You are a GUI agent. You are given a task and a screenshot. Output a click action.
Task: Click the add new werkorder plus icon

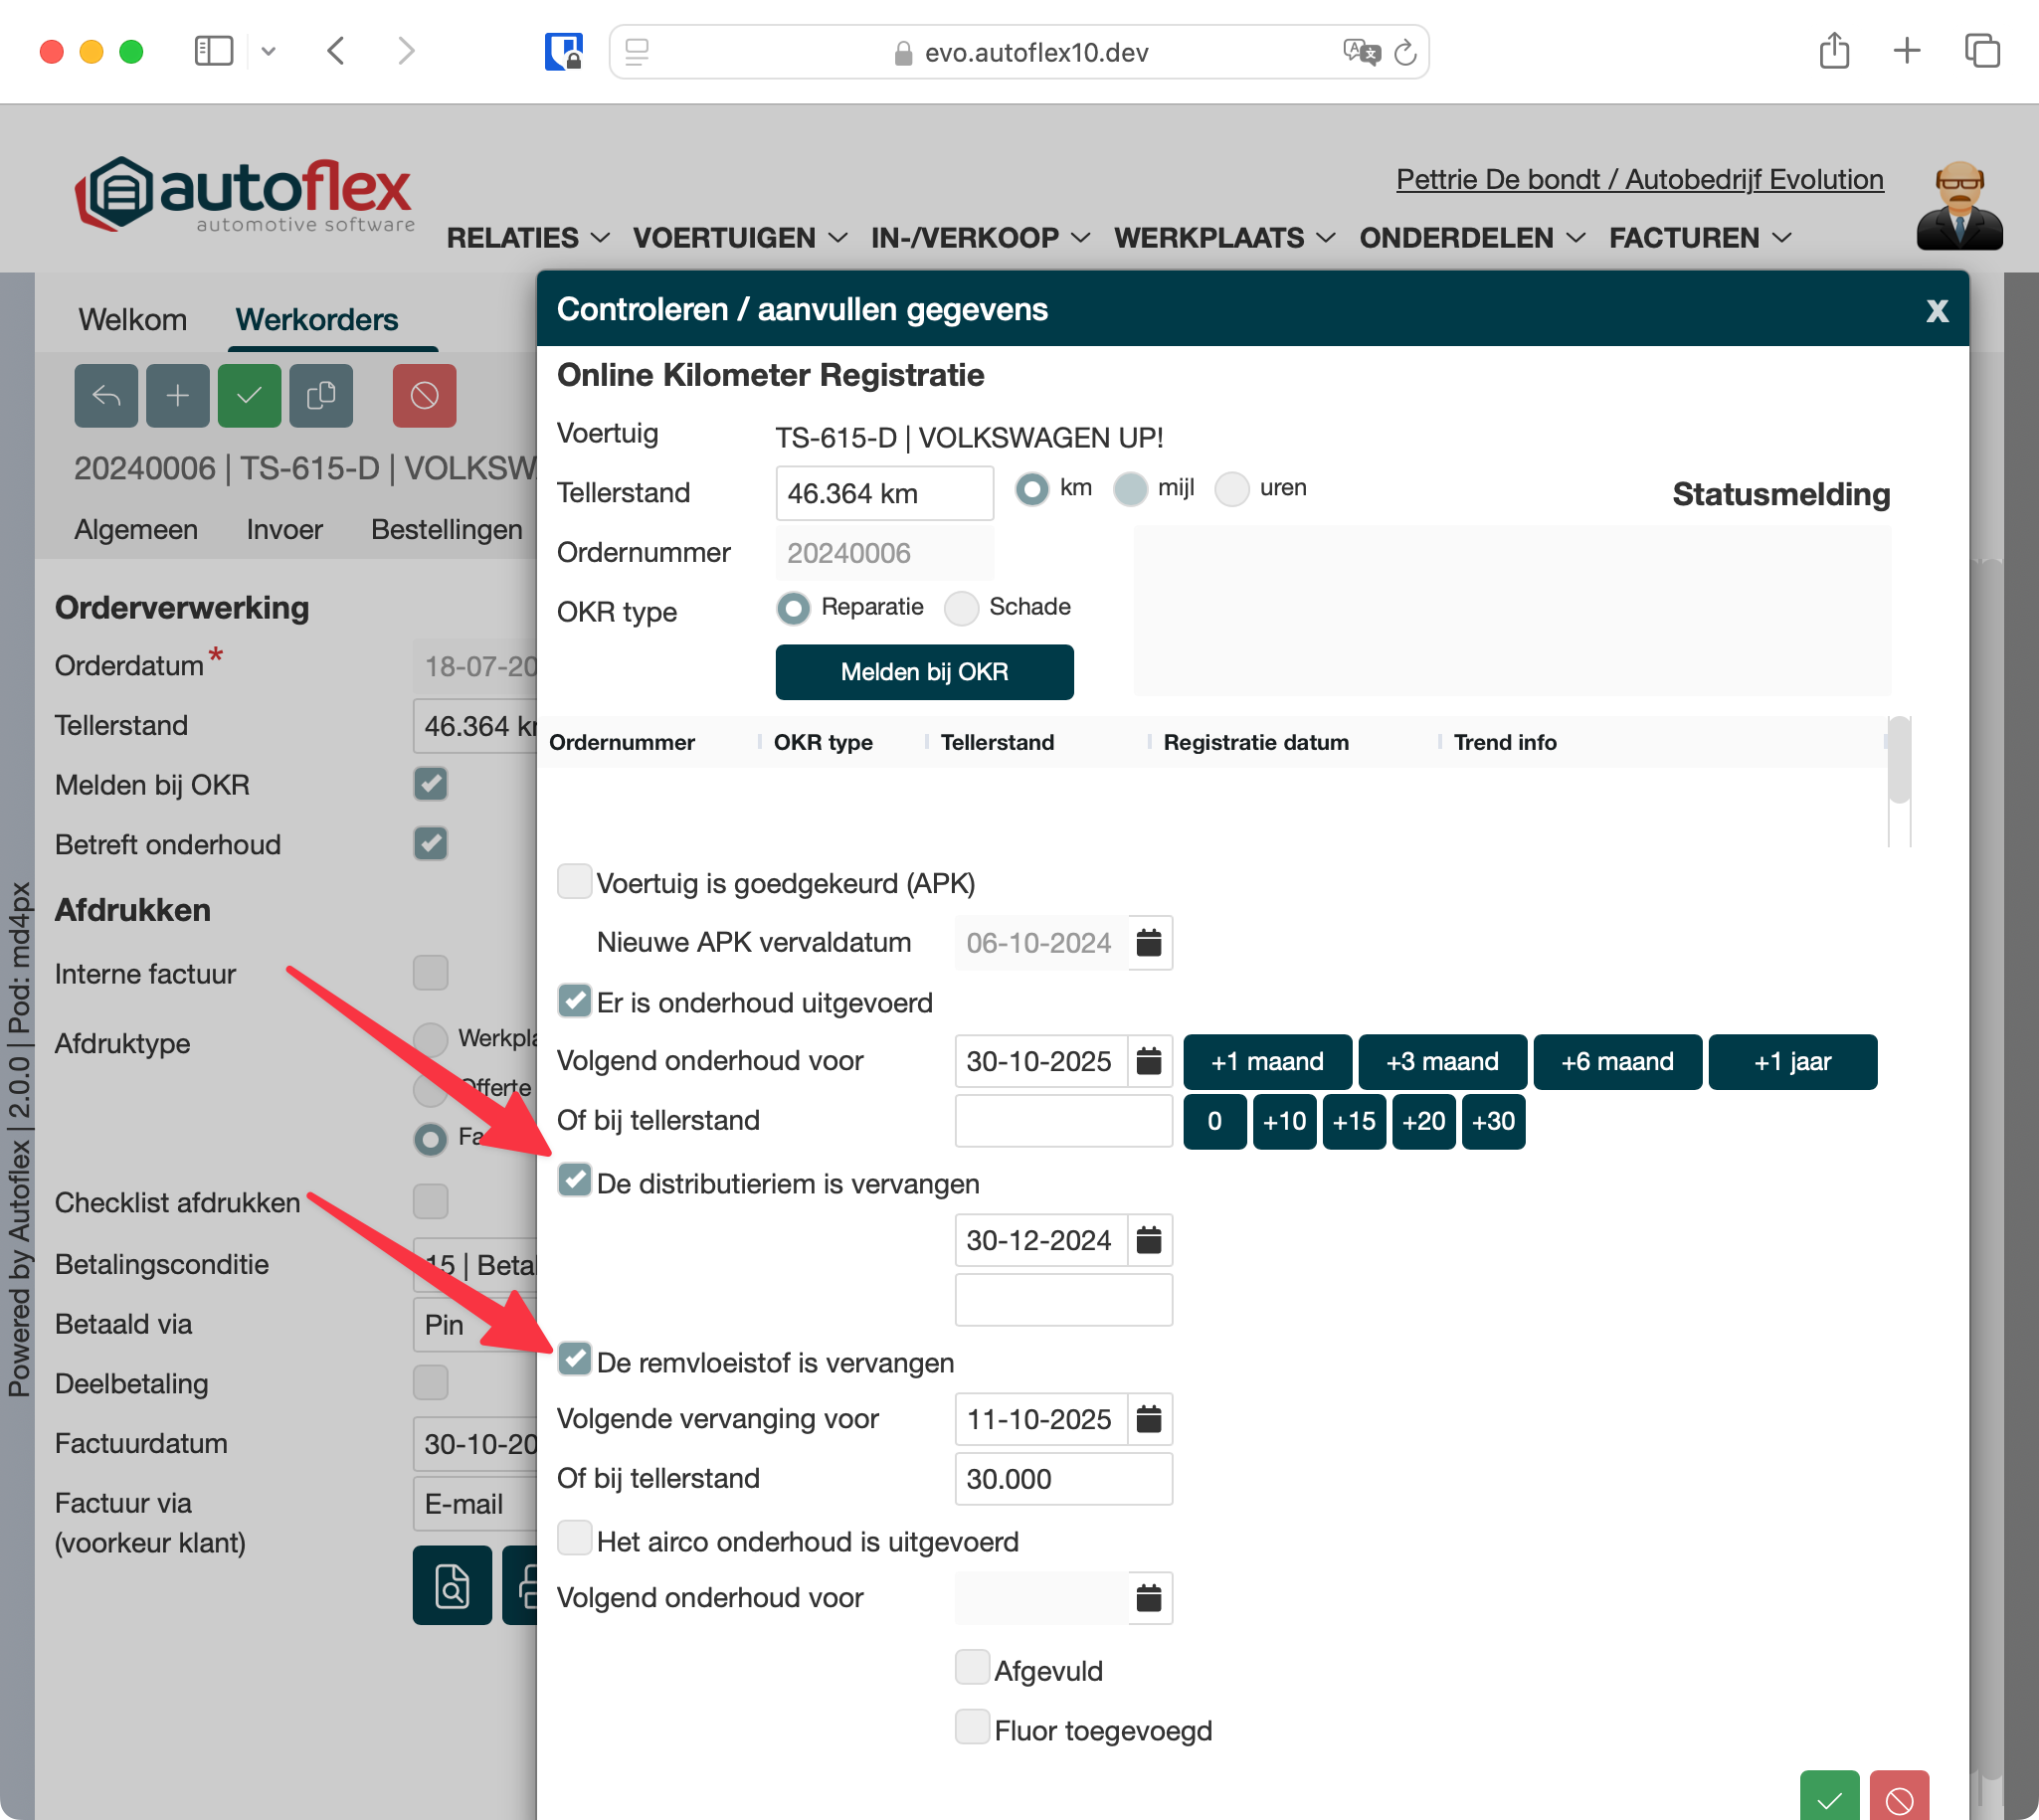coord(177,396)
